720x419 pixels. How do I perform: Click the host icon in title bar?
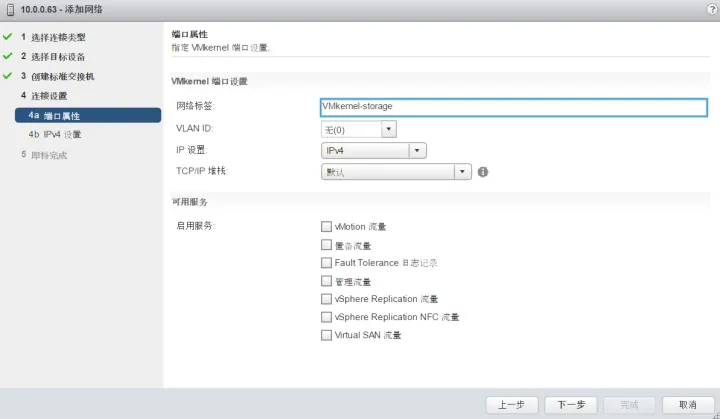pyautogui.click(x=10, y=9)
